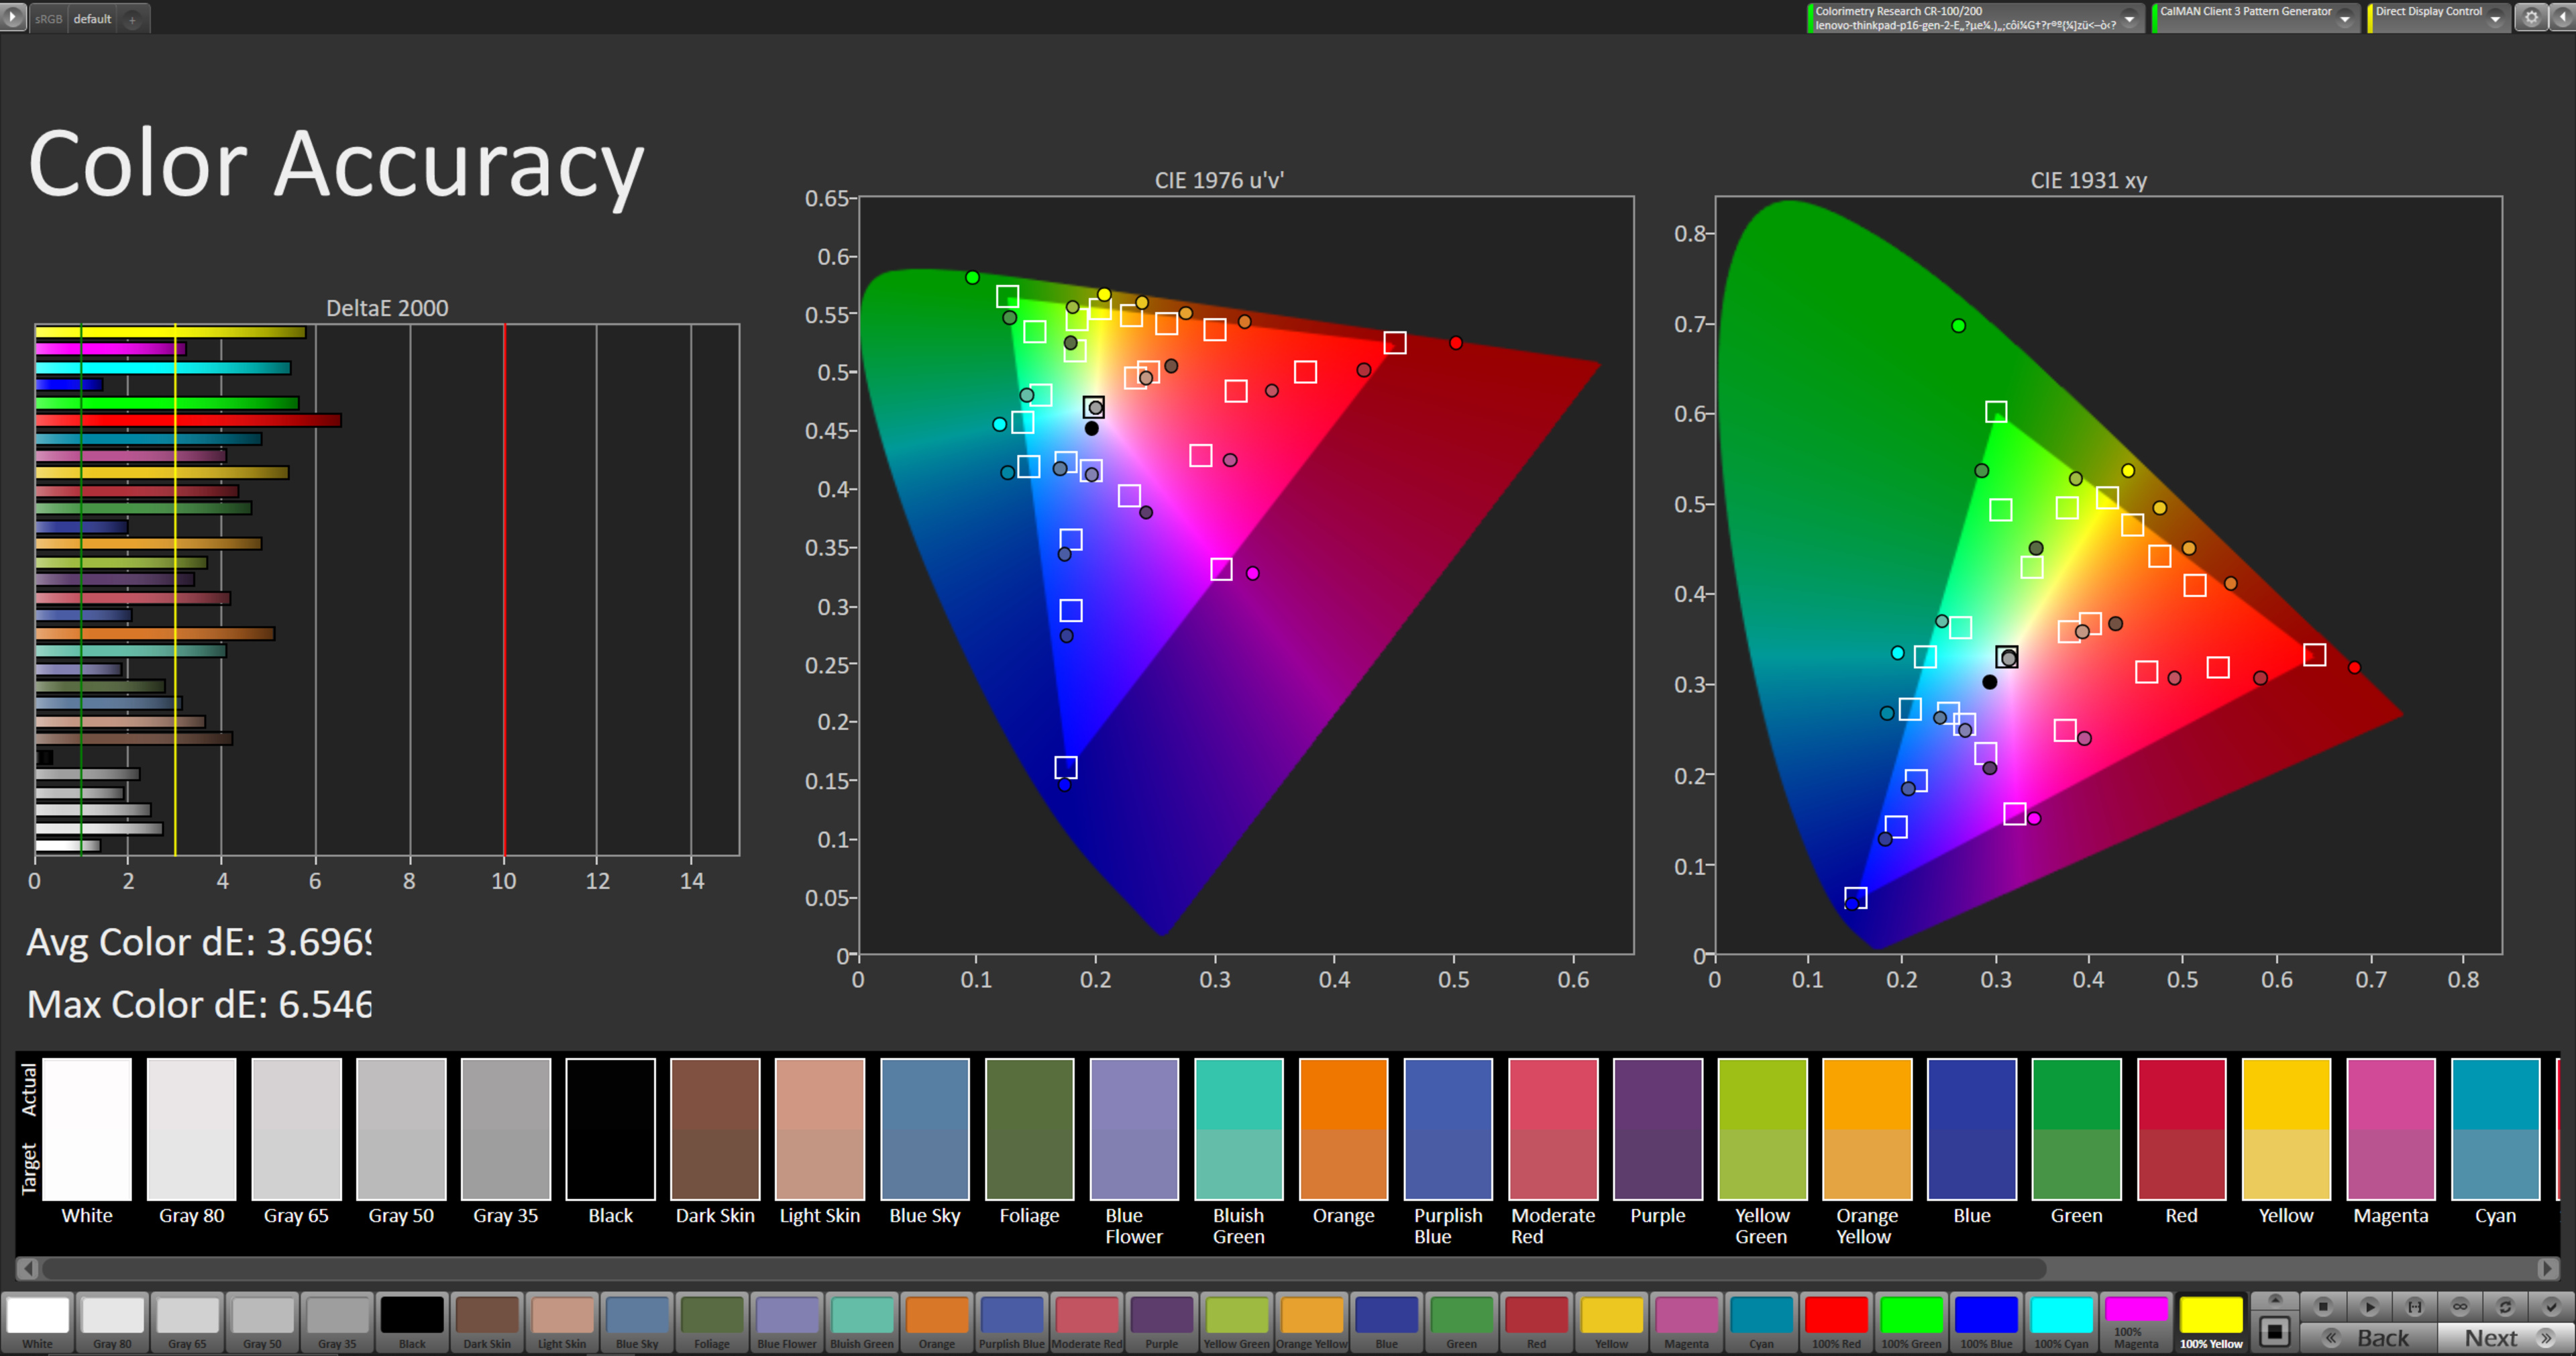
Task: Click the stop measurement icon
Action: point(2323,1306)
